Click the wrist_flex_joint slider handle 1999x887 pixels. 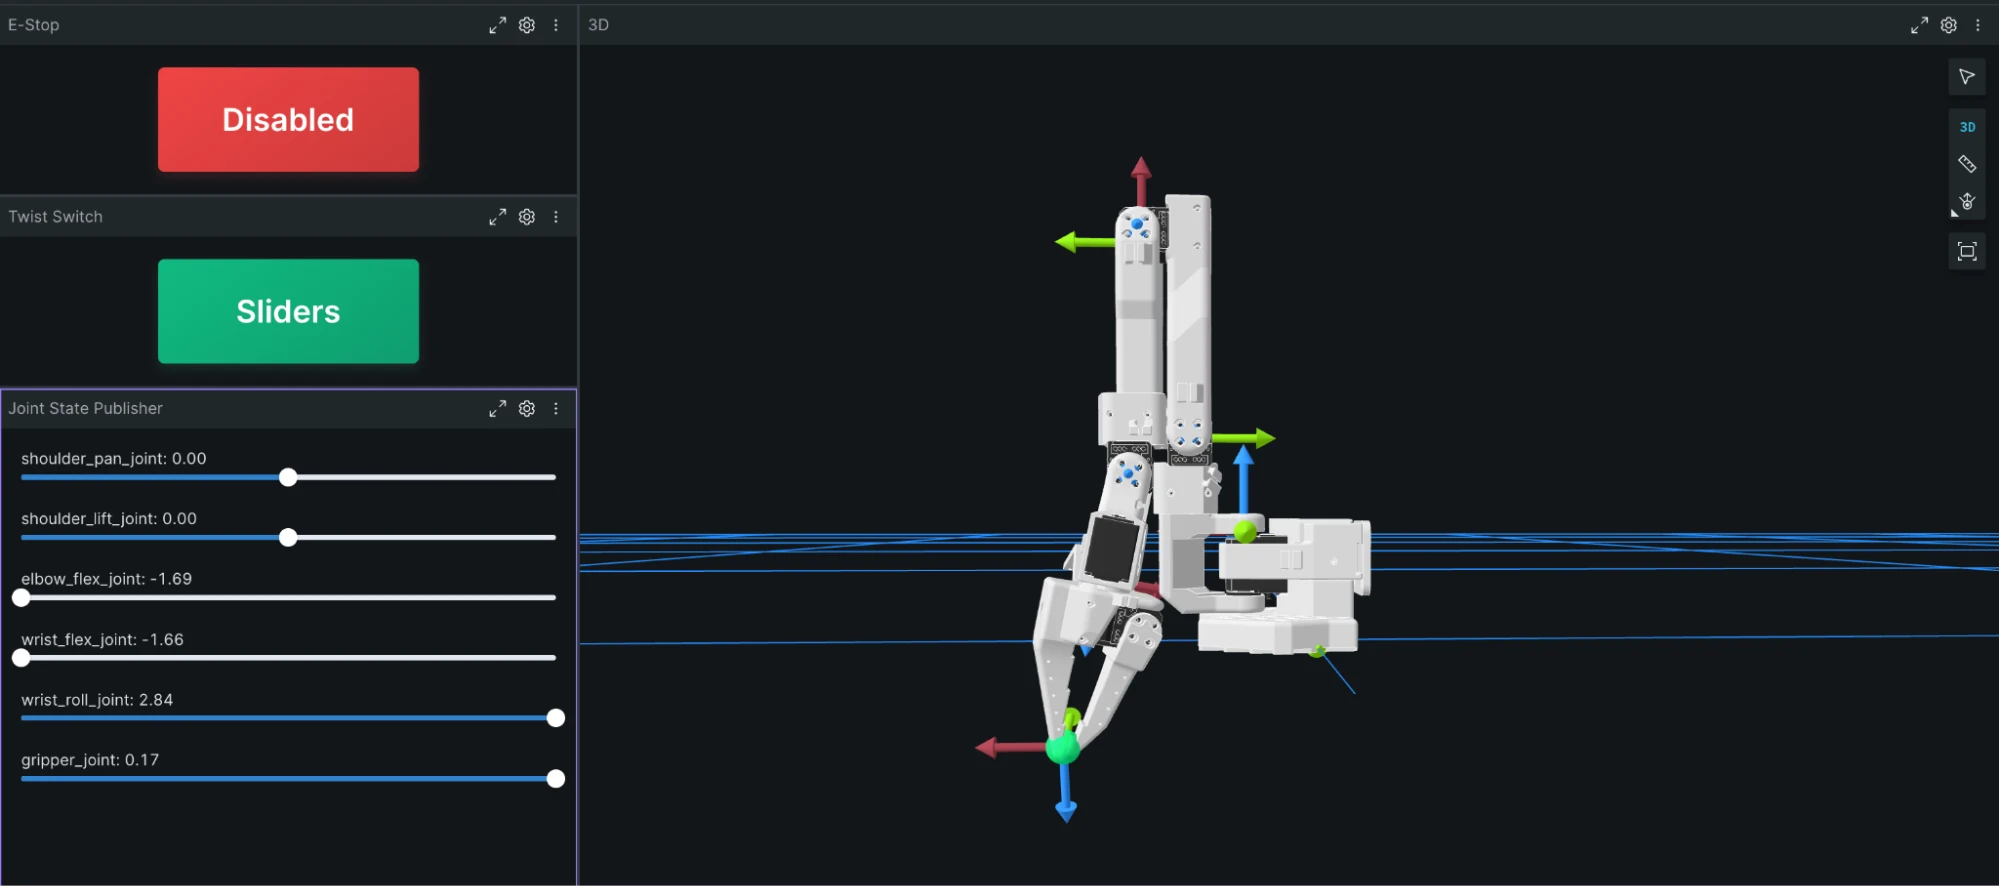coord(21,658)
